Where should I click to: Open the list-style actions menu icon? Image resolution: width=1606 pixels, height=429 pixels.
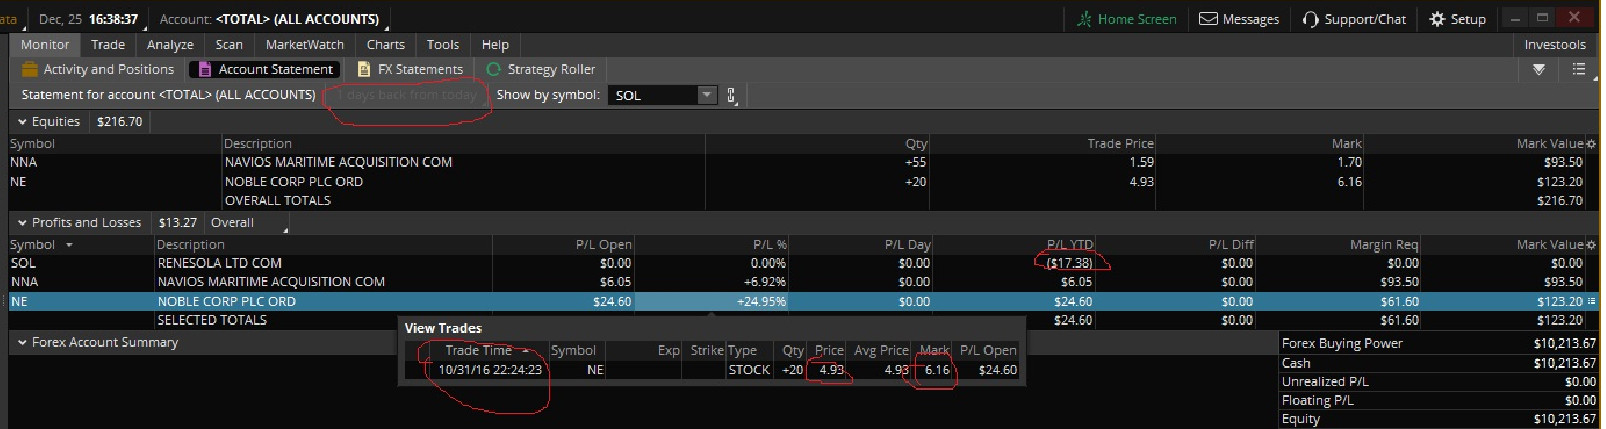coord(1579,69)
